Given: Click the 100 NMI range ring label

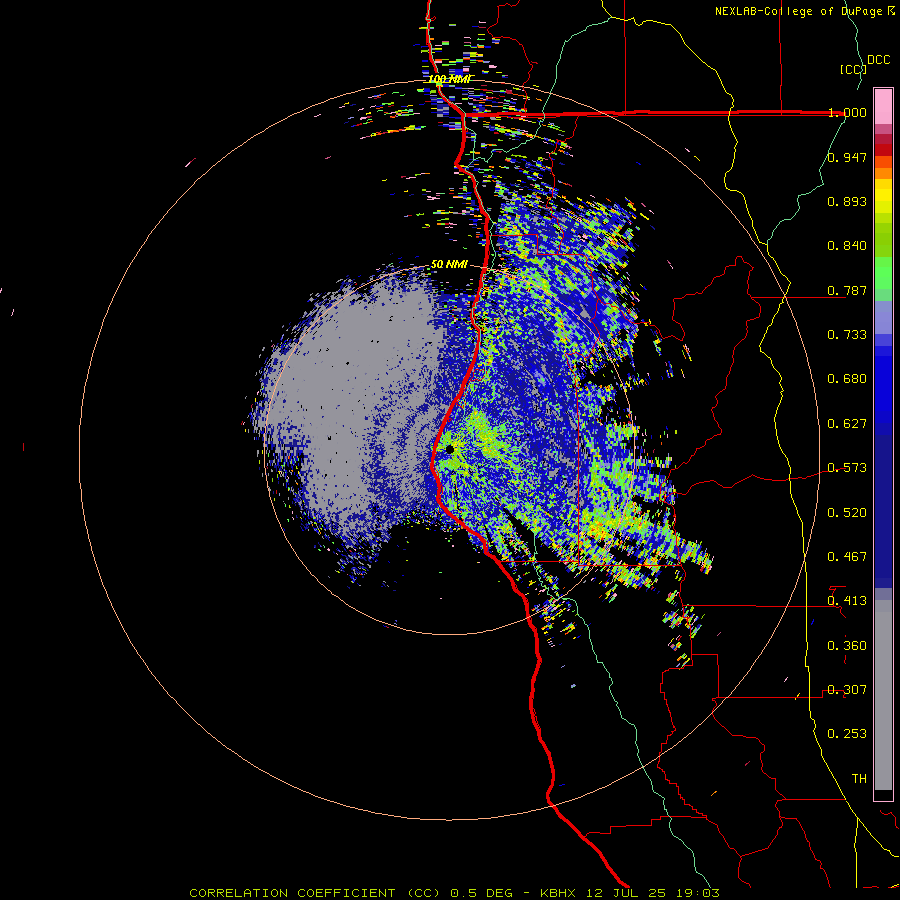Looking at the screenshot, I should 449,79.
